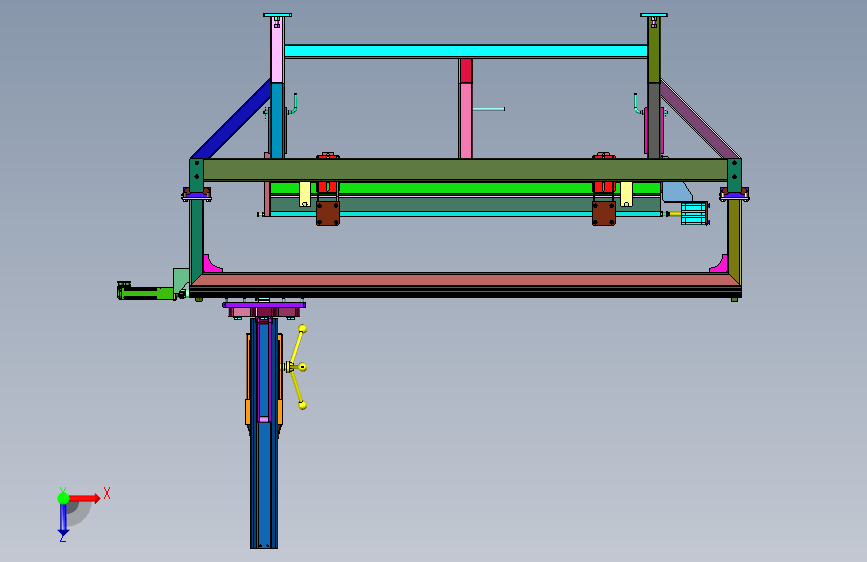Select the right magenta corner gusset
The height and width of the screenshot is (562, 867).
click(x=720, y=265)
